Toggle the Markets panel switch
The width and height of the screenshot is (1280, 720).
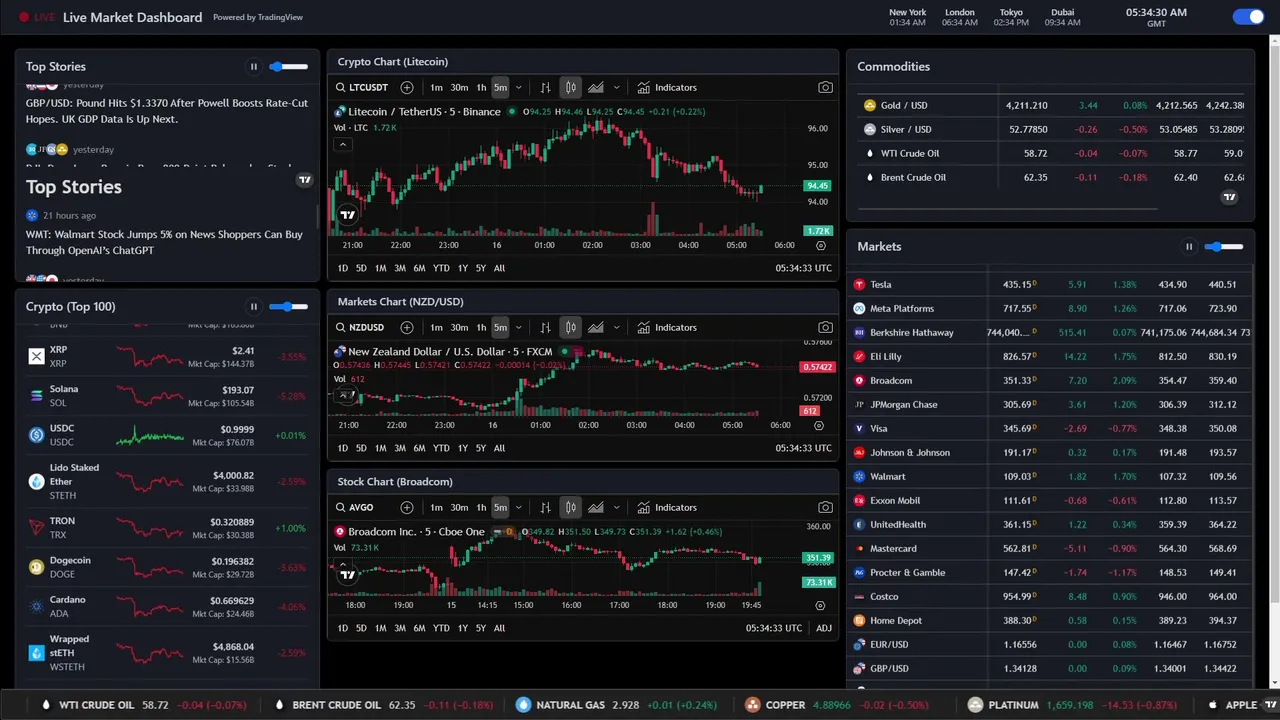[x=1223, y=247]
